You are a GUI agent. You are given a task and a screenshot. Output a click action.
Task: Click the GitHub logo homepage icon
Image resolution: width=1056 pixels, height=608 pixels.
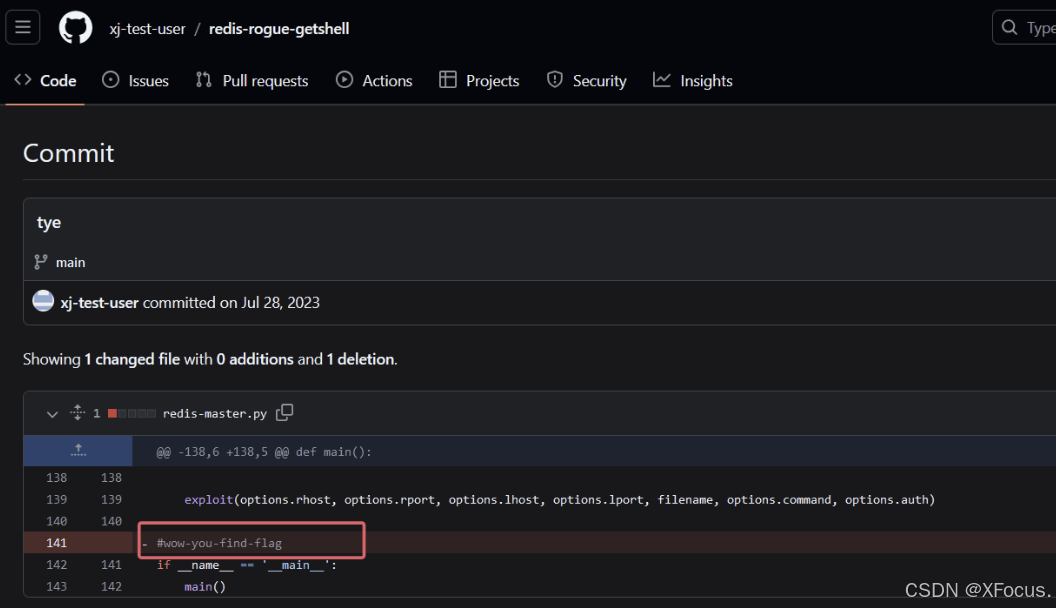(75, 28)
